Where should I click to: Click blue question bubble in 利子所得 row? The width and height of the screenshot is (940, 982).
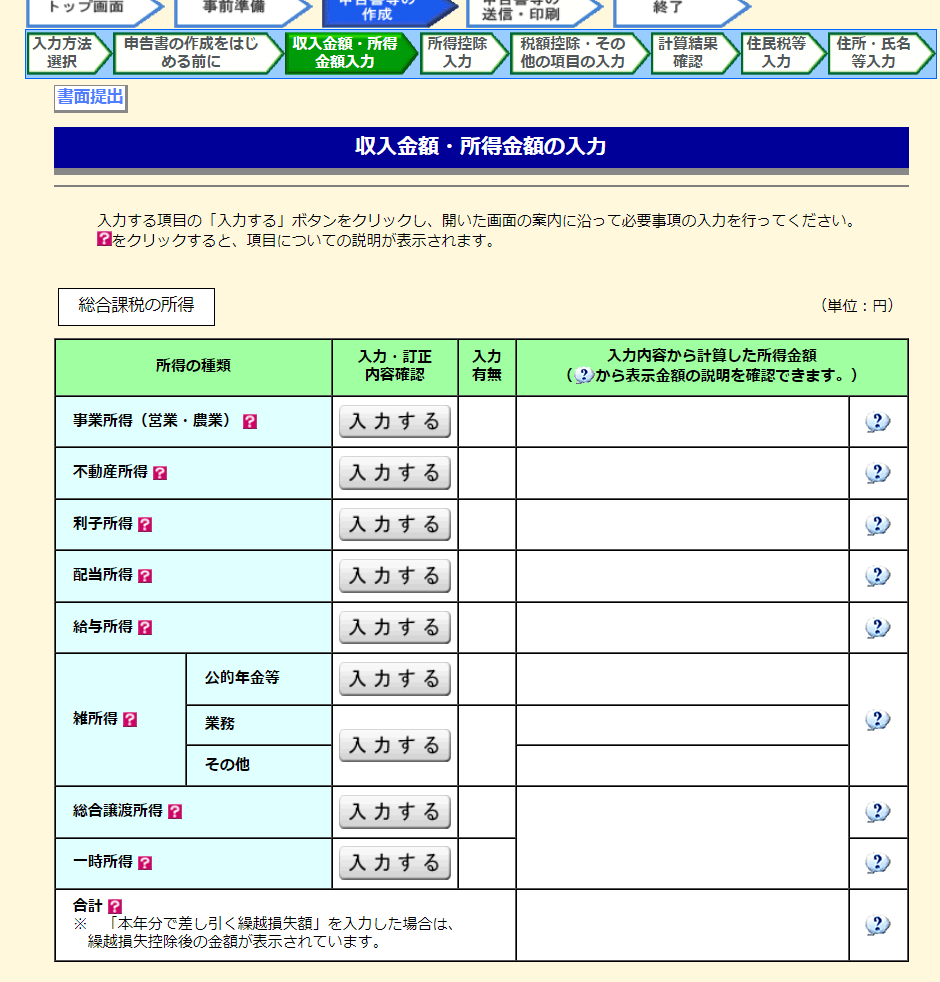tap(878, 525)
